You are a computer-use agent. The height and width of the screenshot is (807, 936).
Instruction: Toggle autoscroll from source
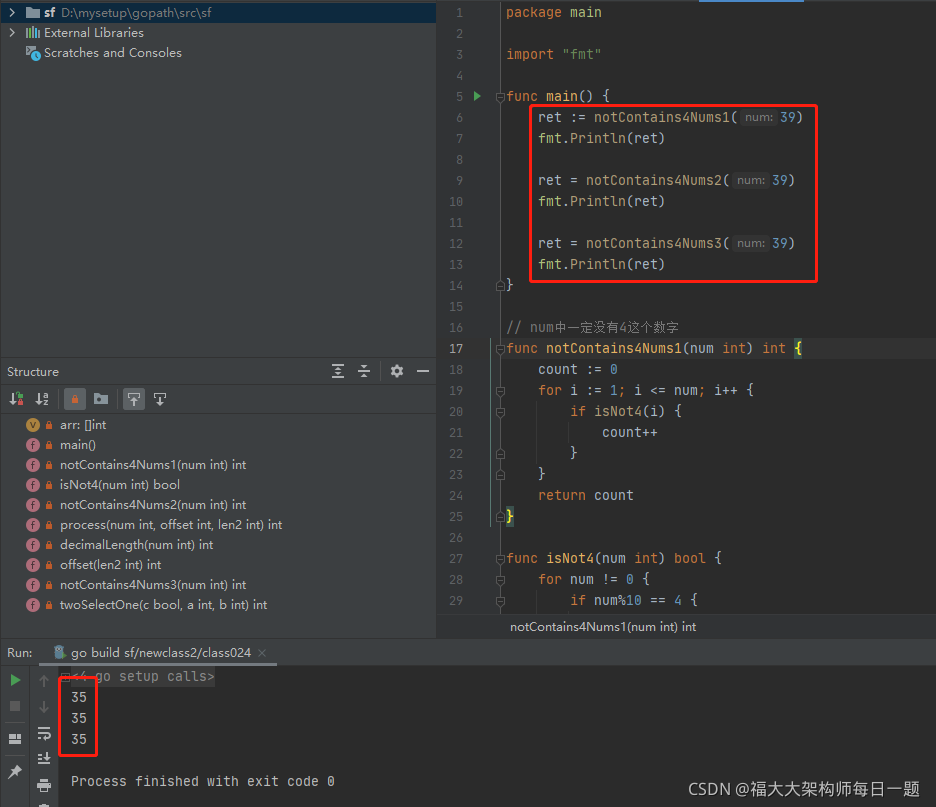[160, 399]
